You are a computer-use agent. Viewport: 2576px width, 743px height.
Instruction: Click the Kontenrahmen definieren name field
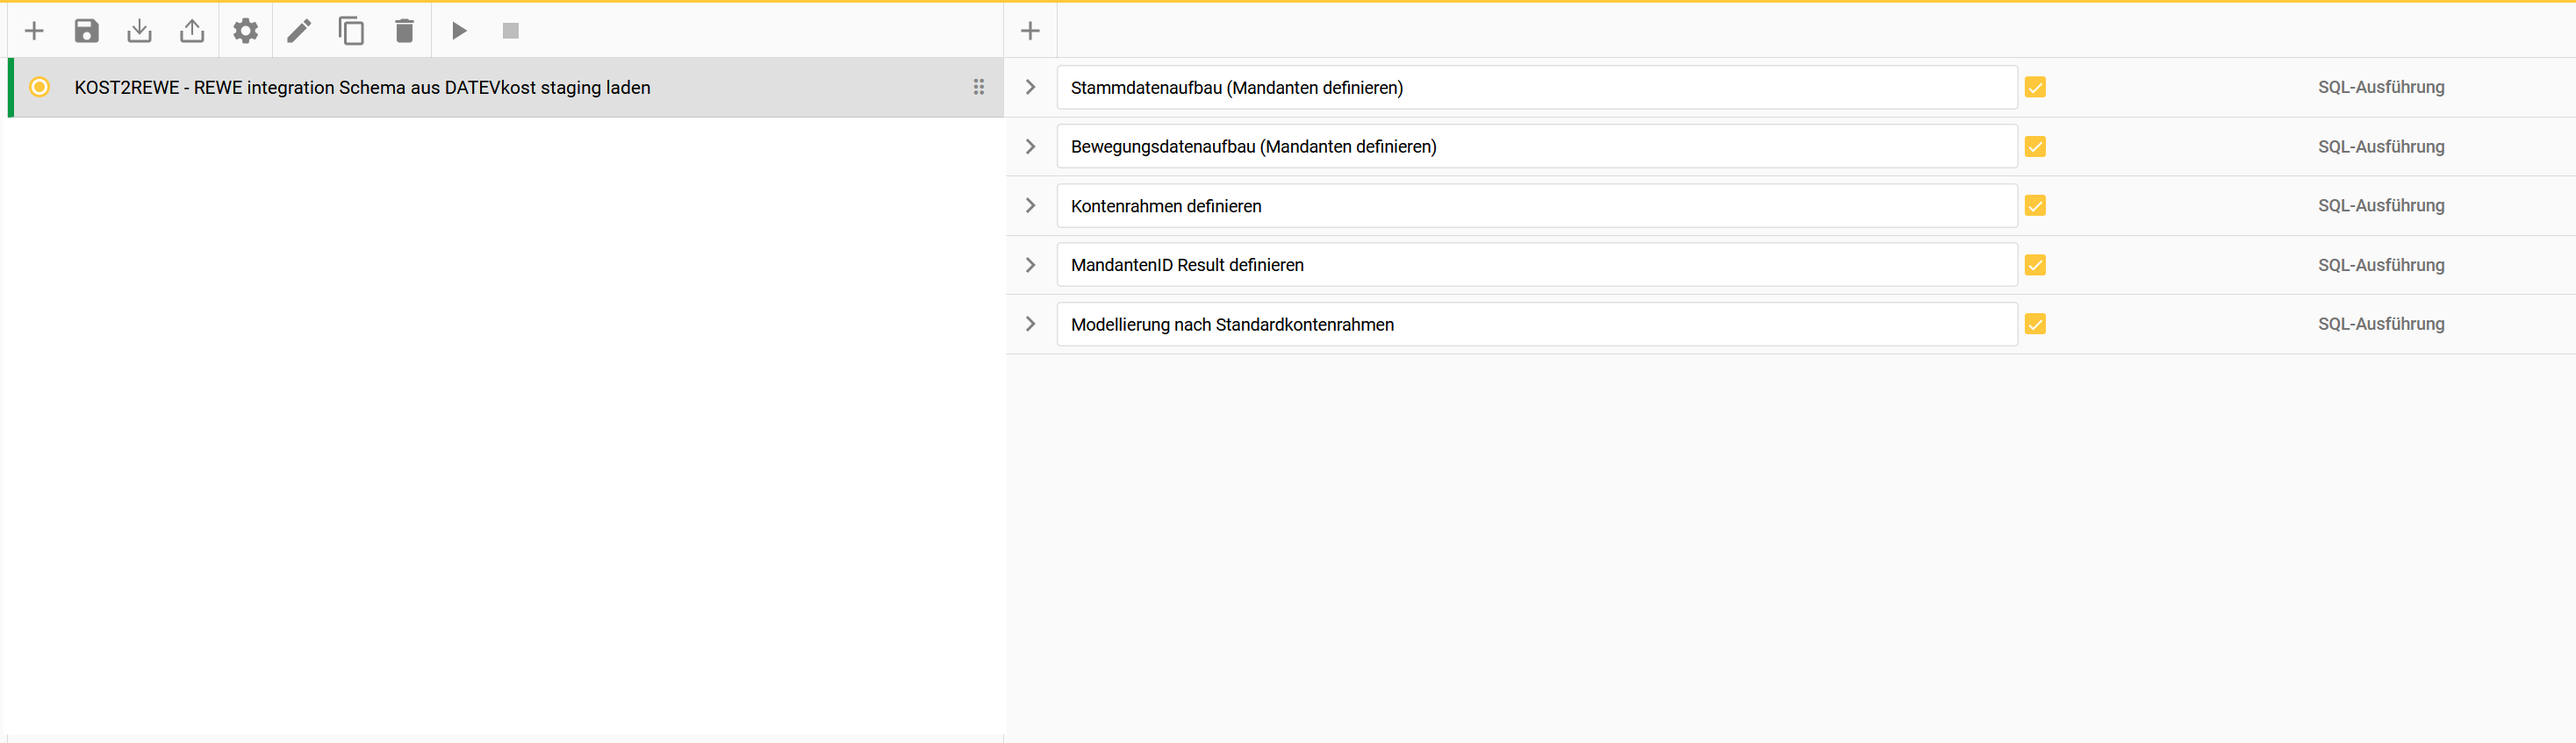coord(1536,206)
